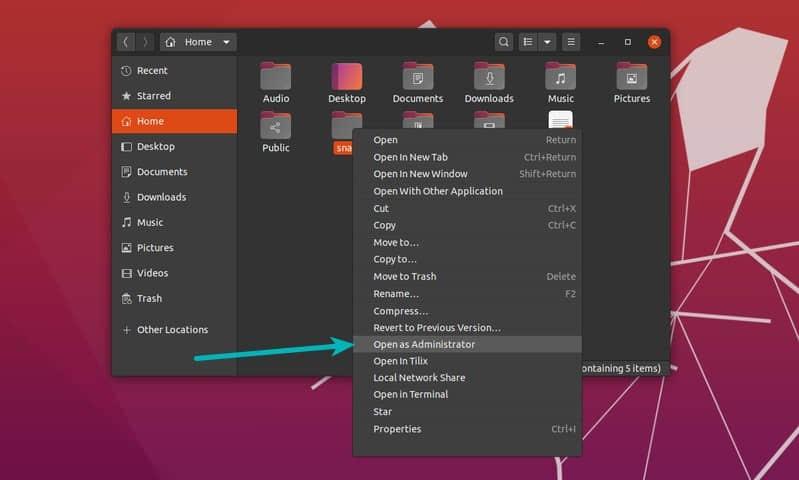Viewport: 799px width, 480px height.
Task: Open the view options dropdown arrow
Action: click(547, 42)
